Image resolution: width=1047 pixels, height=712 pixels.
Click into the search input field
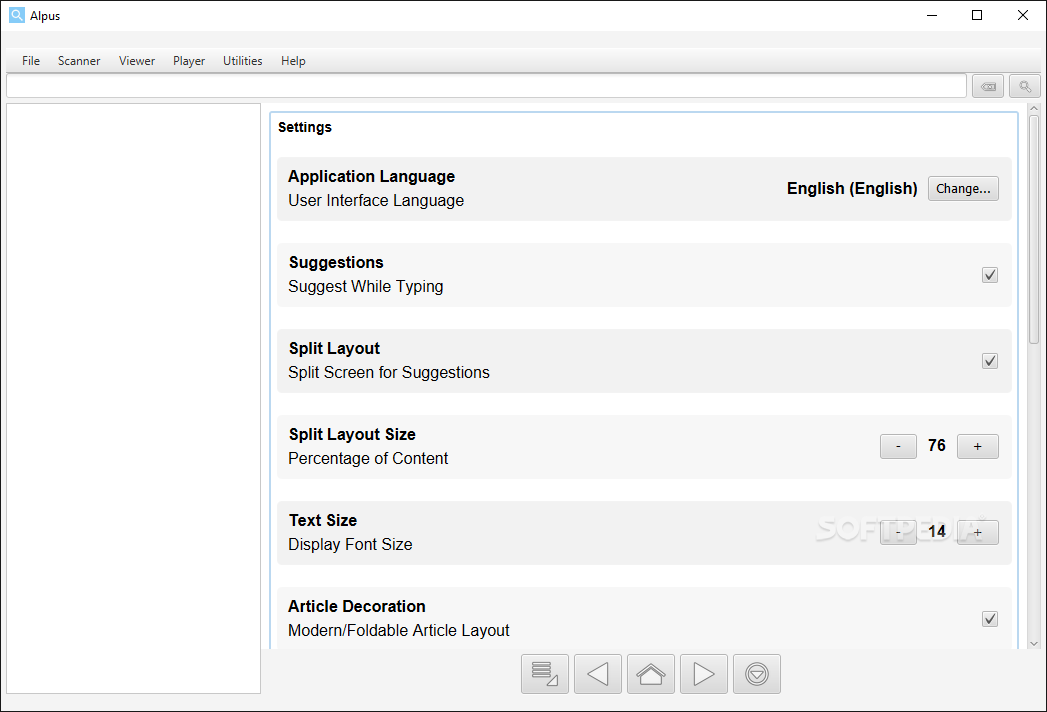tap(486, 86)
